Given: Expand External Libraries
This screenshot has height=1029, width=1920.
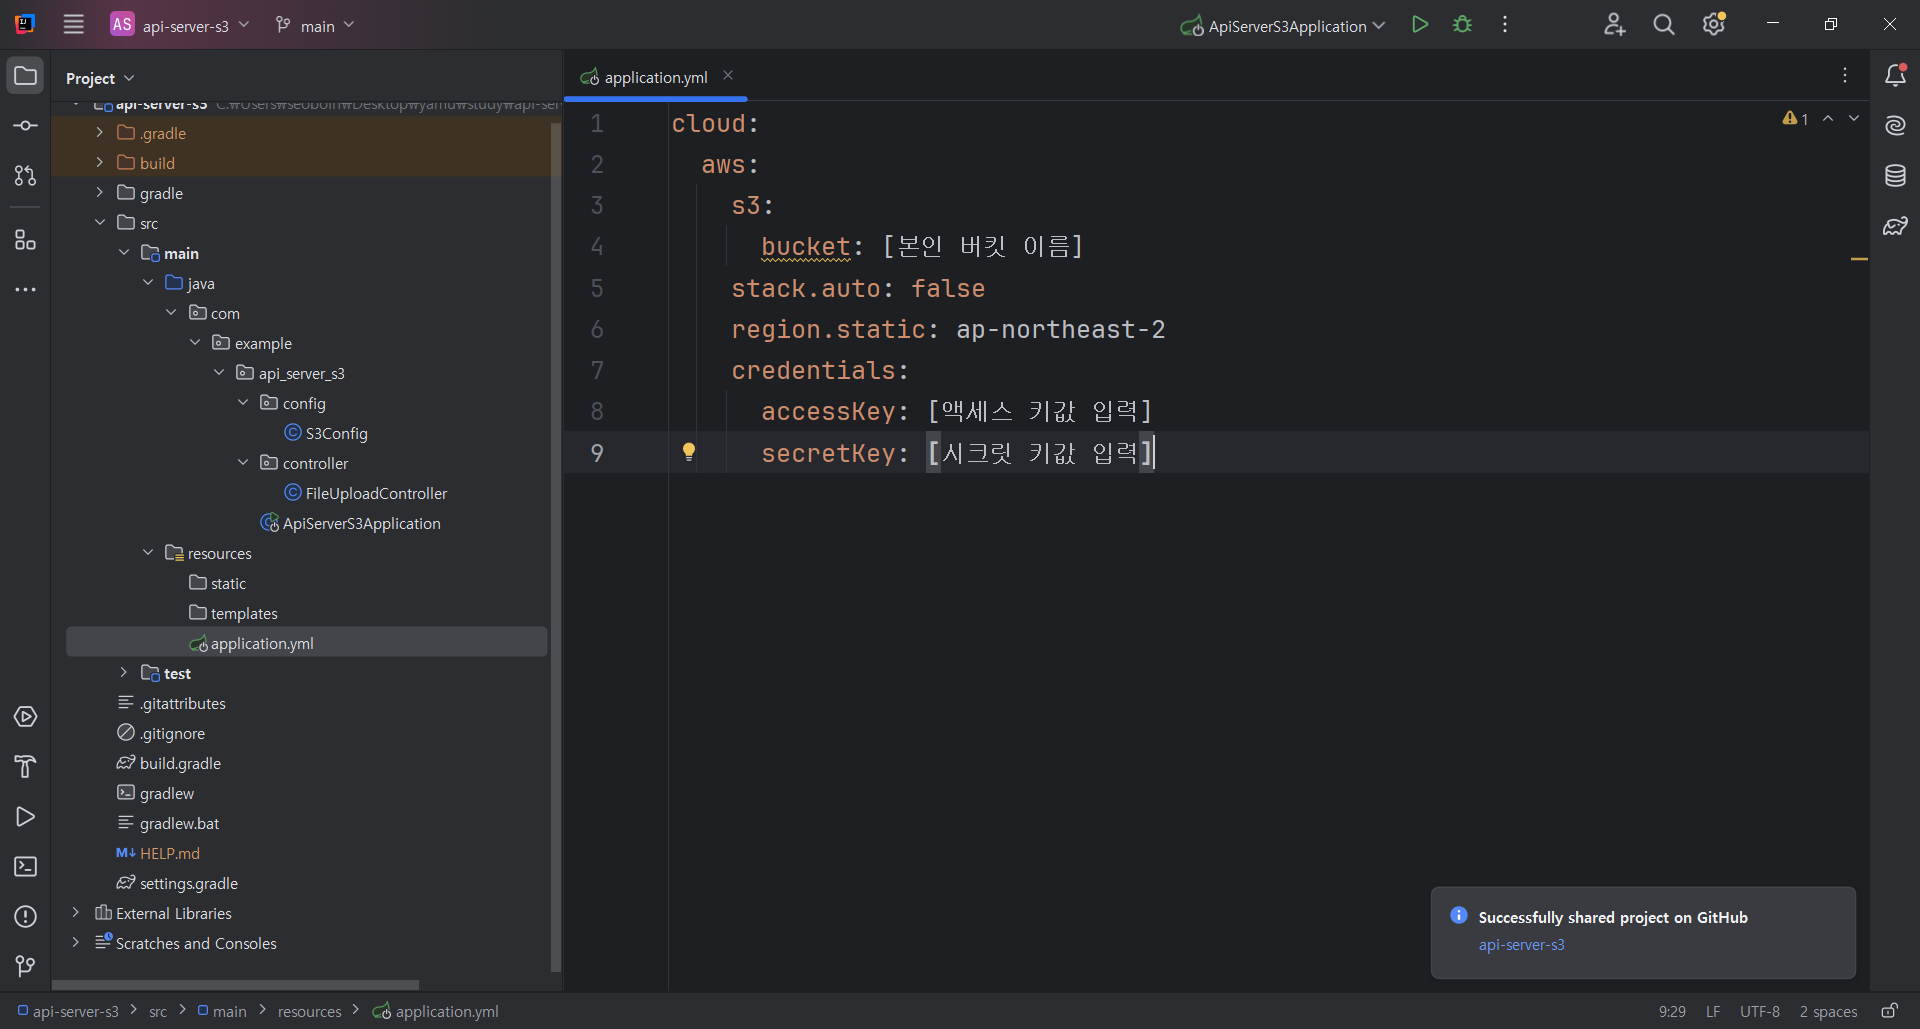Looking at the screenshot, I should coord(75,913).
